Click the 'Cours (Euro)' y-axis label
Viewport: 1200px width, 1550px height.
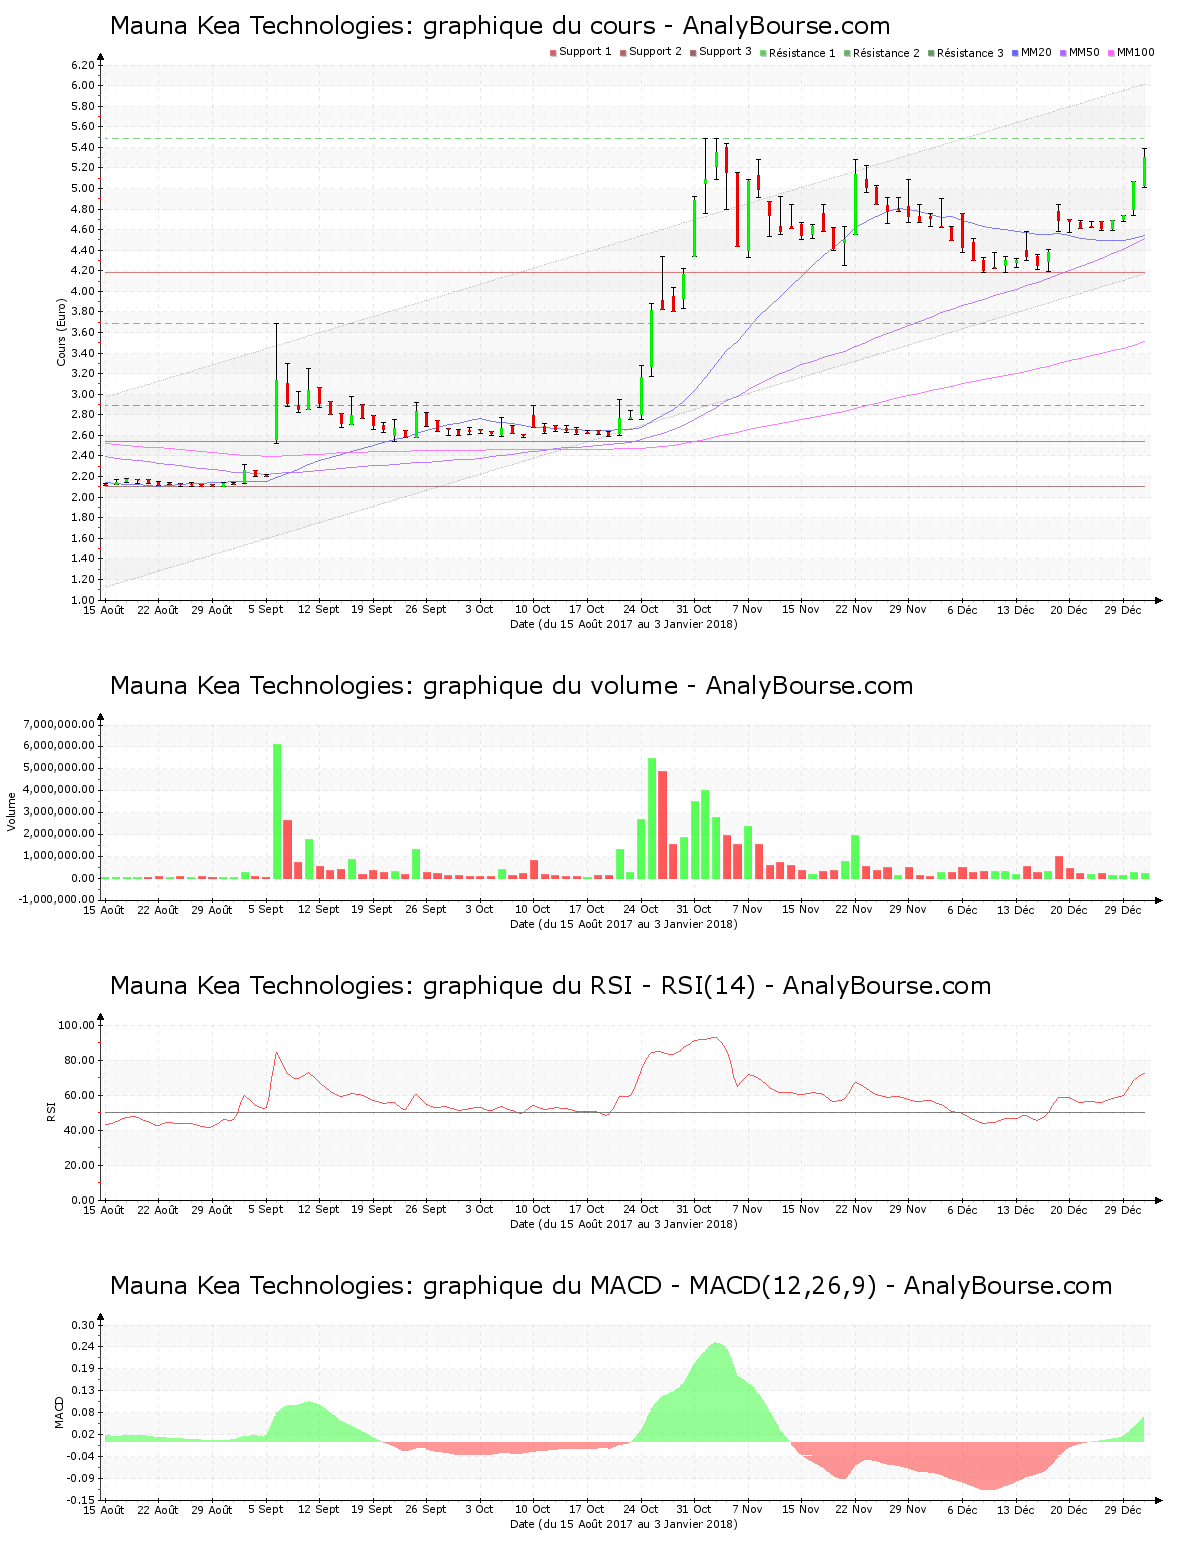pos(61,332)
